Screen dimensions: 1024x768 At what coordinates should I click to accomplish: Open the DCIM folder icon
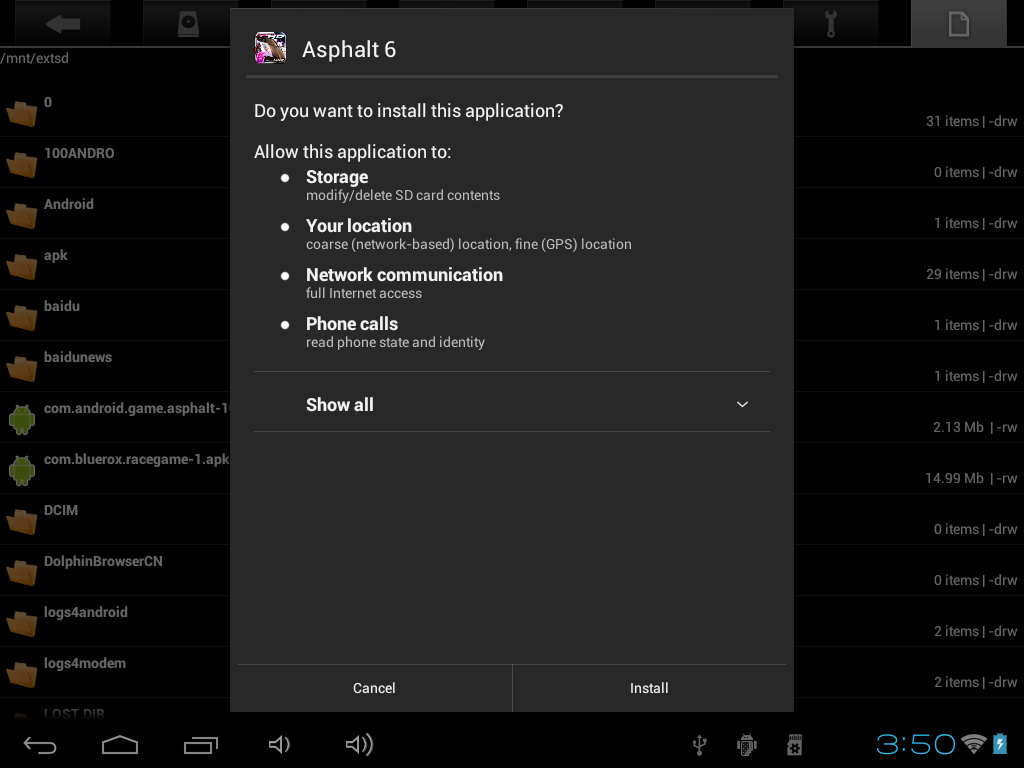coord(22,521)
